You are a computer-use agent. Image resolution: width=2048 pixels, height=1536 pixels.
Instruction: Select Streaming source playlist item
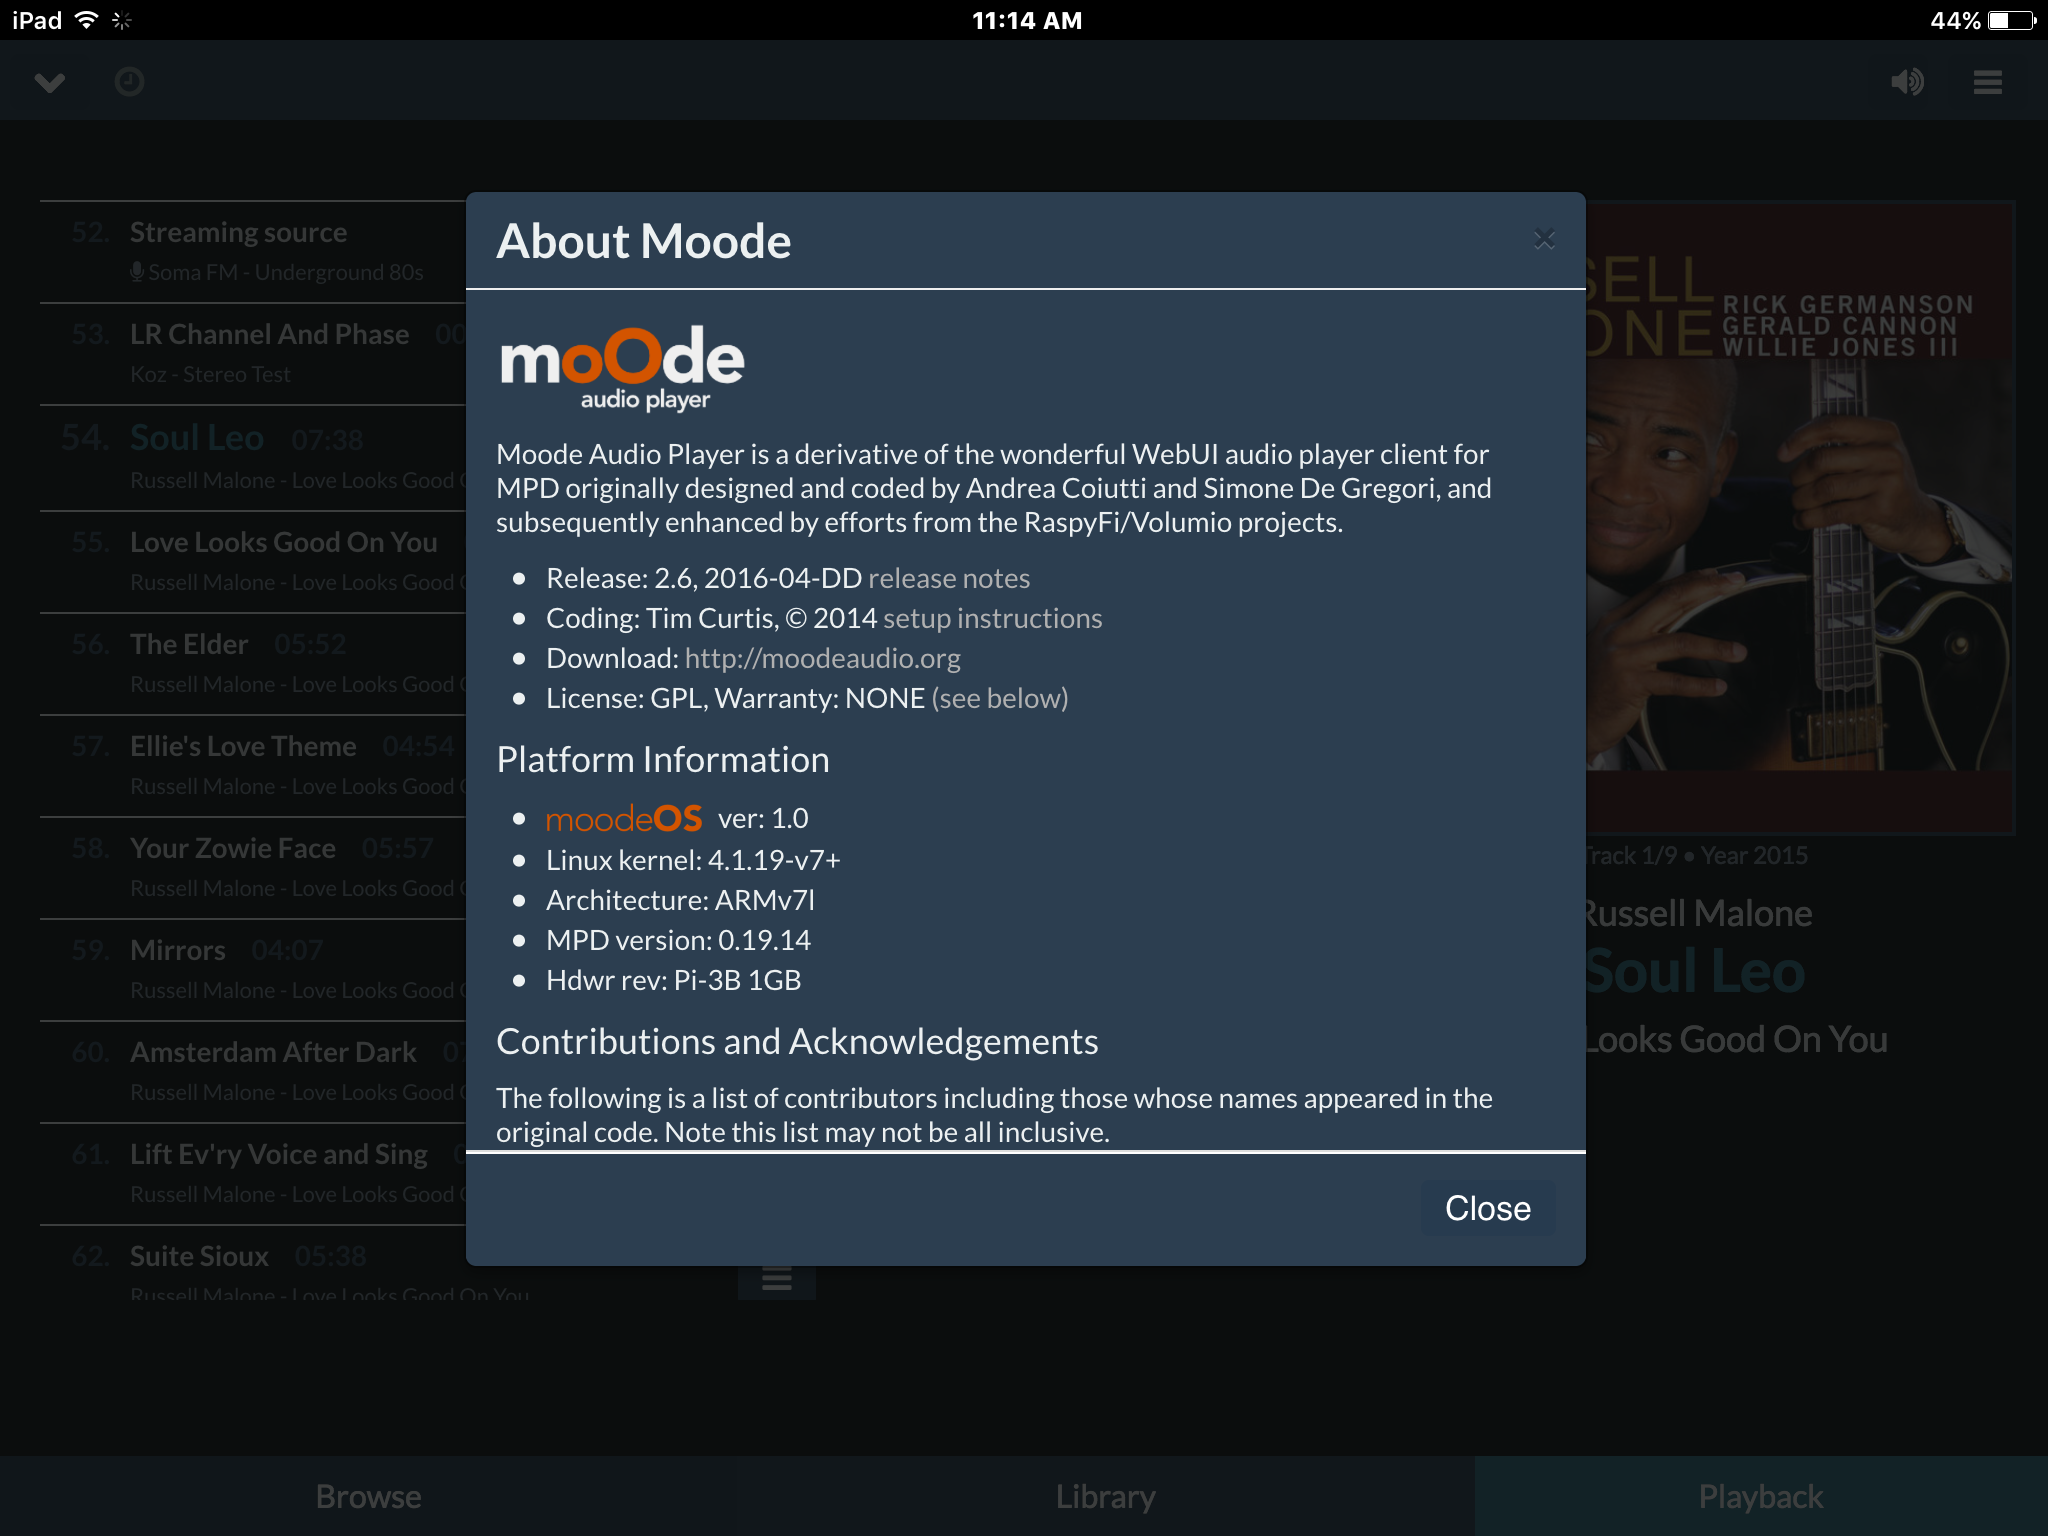coord(253,252)
